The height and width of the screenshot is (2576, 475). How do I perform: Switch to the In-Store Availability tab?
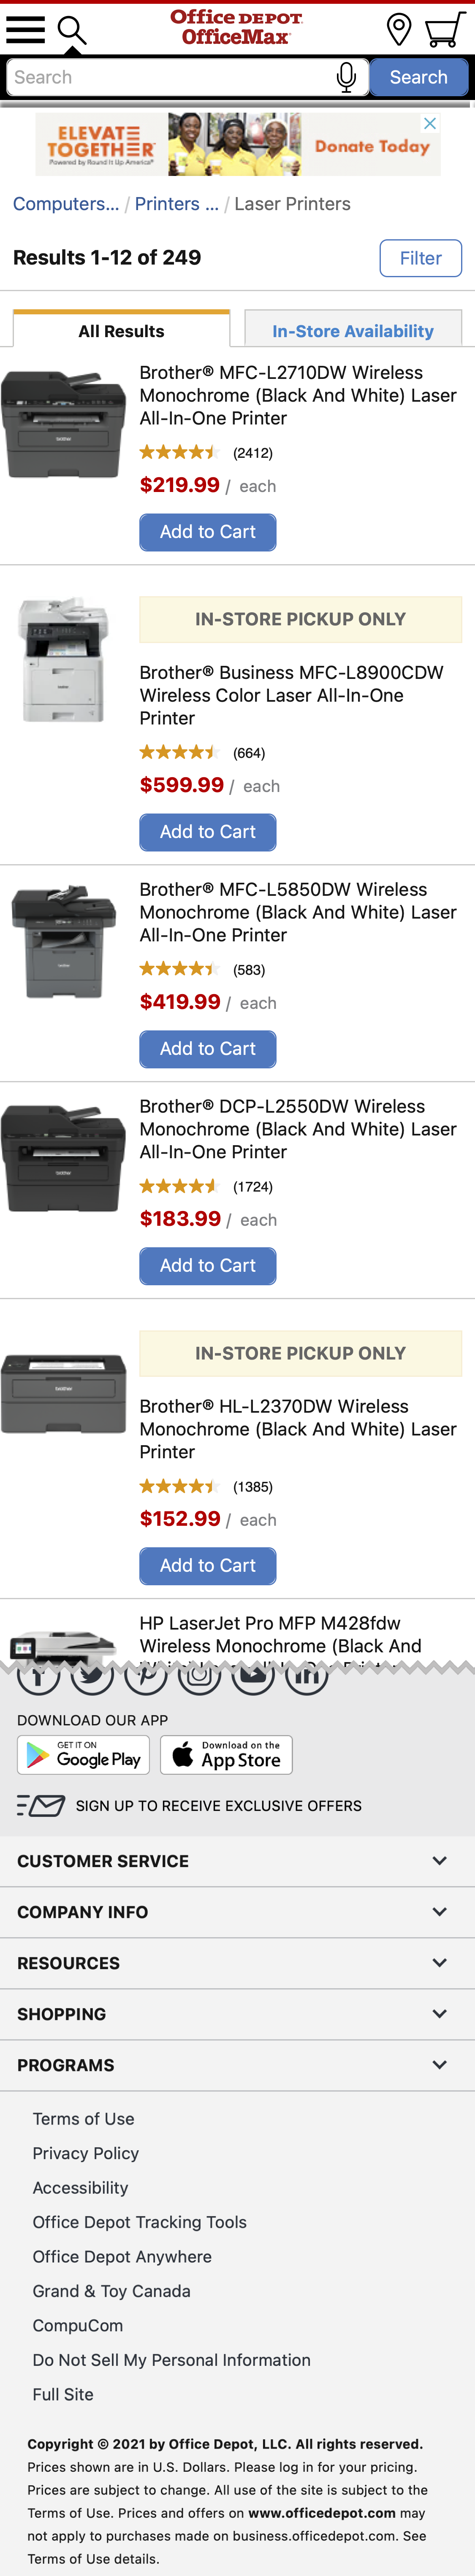point(352,331)
